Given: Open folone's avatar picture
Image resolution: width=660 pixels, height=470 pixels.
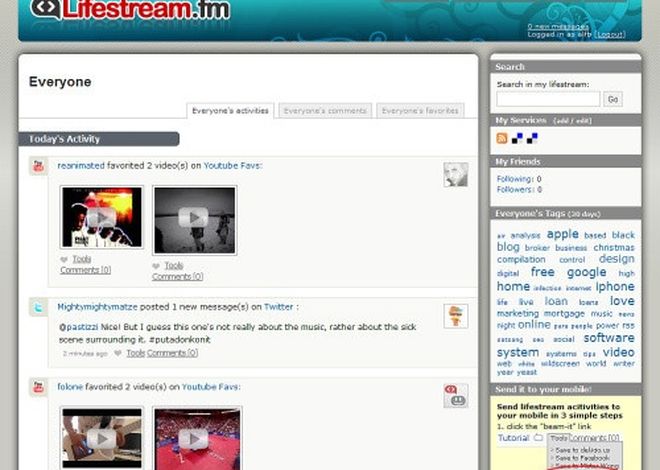Looking at the screenshot, I should pos(456,396).
